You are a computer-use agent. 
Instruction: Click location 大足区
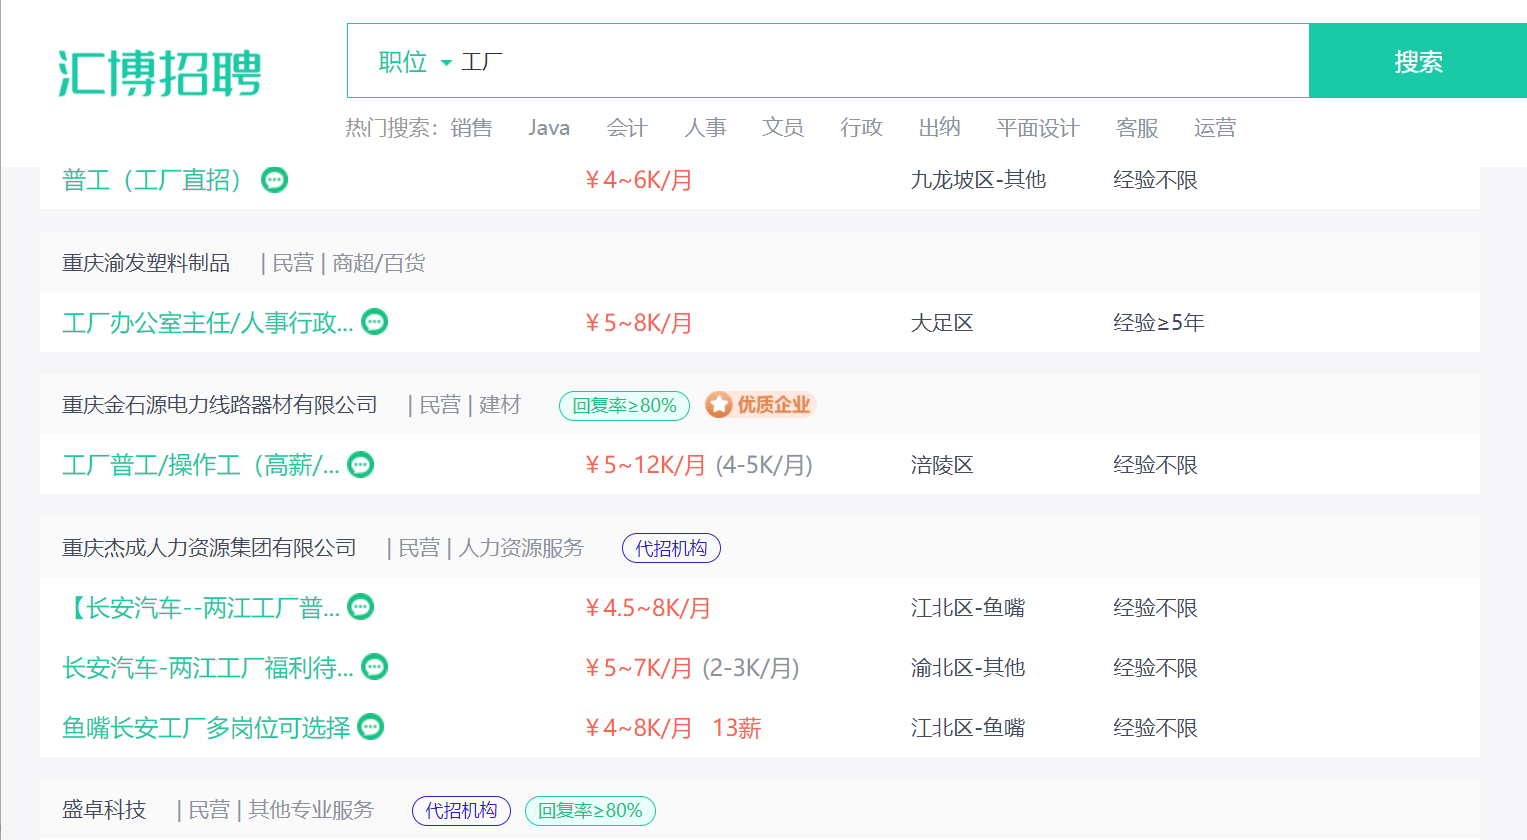[942, 323]
